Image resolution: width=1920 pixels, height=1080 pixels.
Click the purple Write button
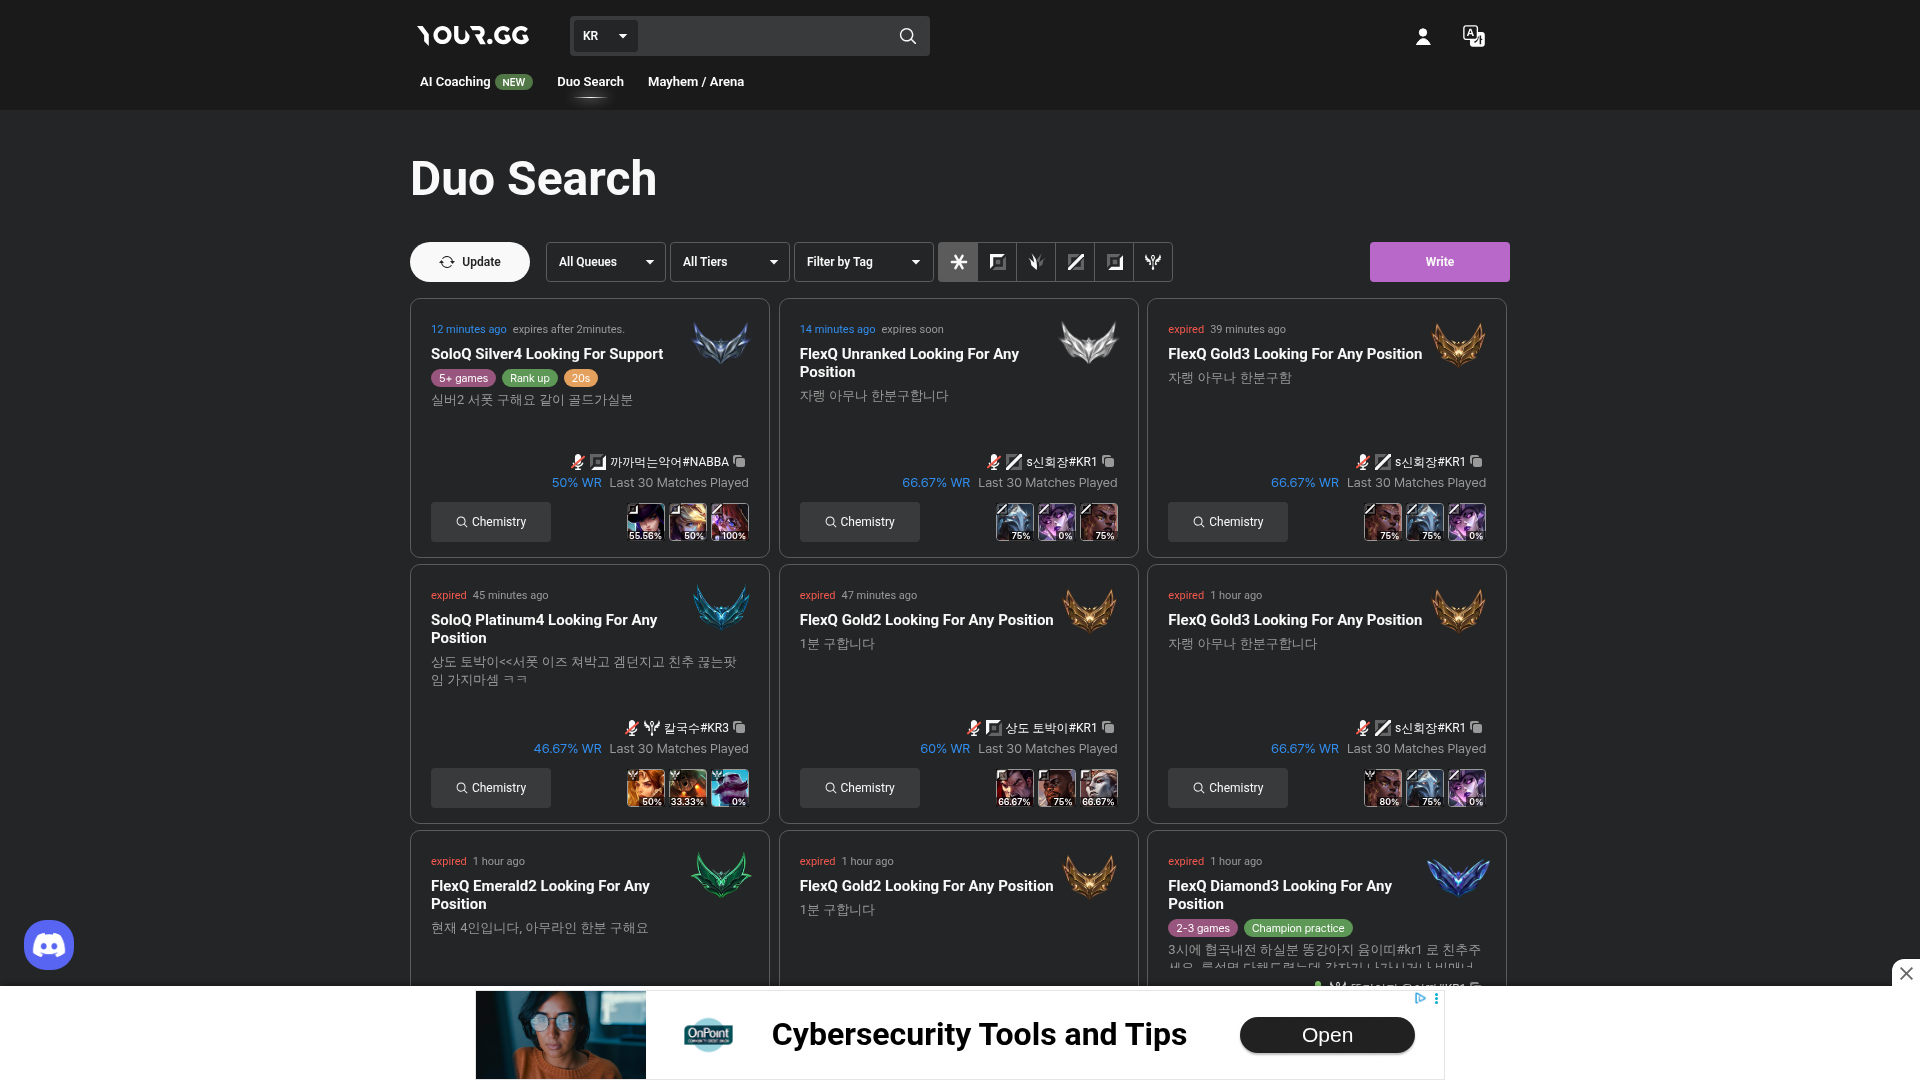tap(1439, 262)
